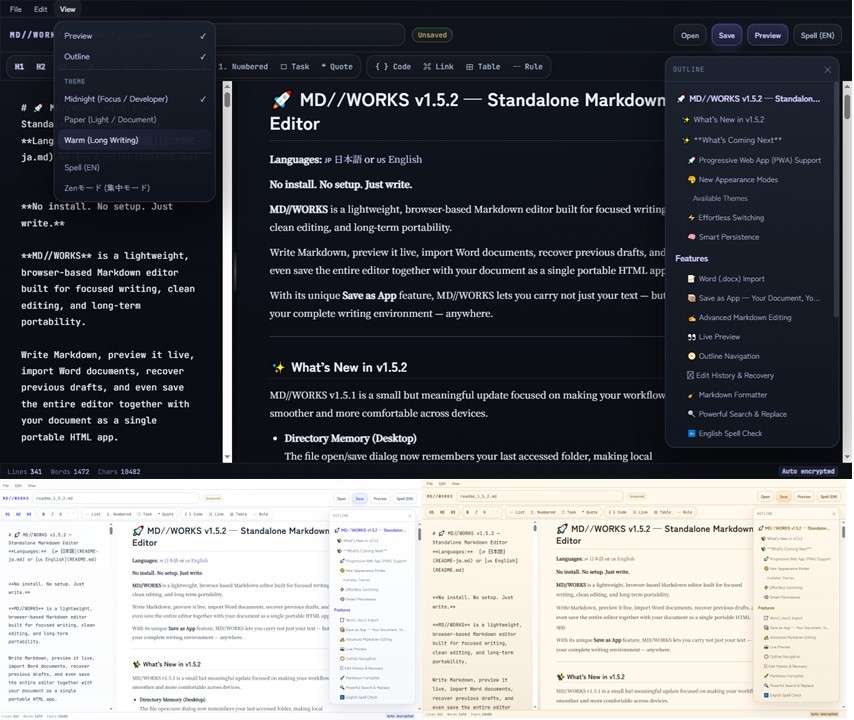854x720 pixels.
Task: Click the sparkle icon beside What's New heading
Action: [278, 368]
